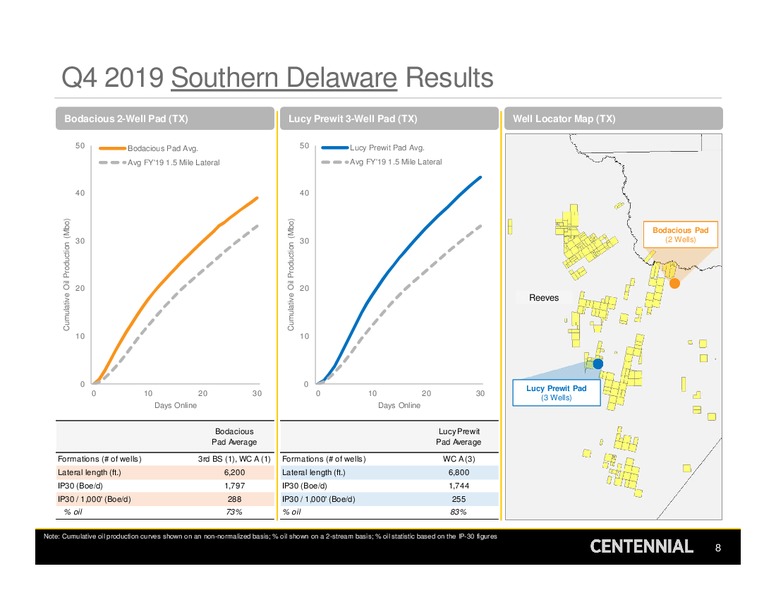776x600 pixels.
Task: Click the orange curve endpoint in the Bodacious chart
Action: pyautogui.click(x=257, y=198)
